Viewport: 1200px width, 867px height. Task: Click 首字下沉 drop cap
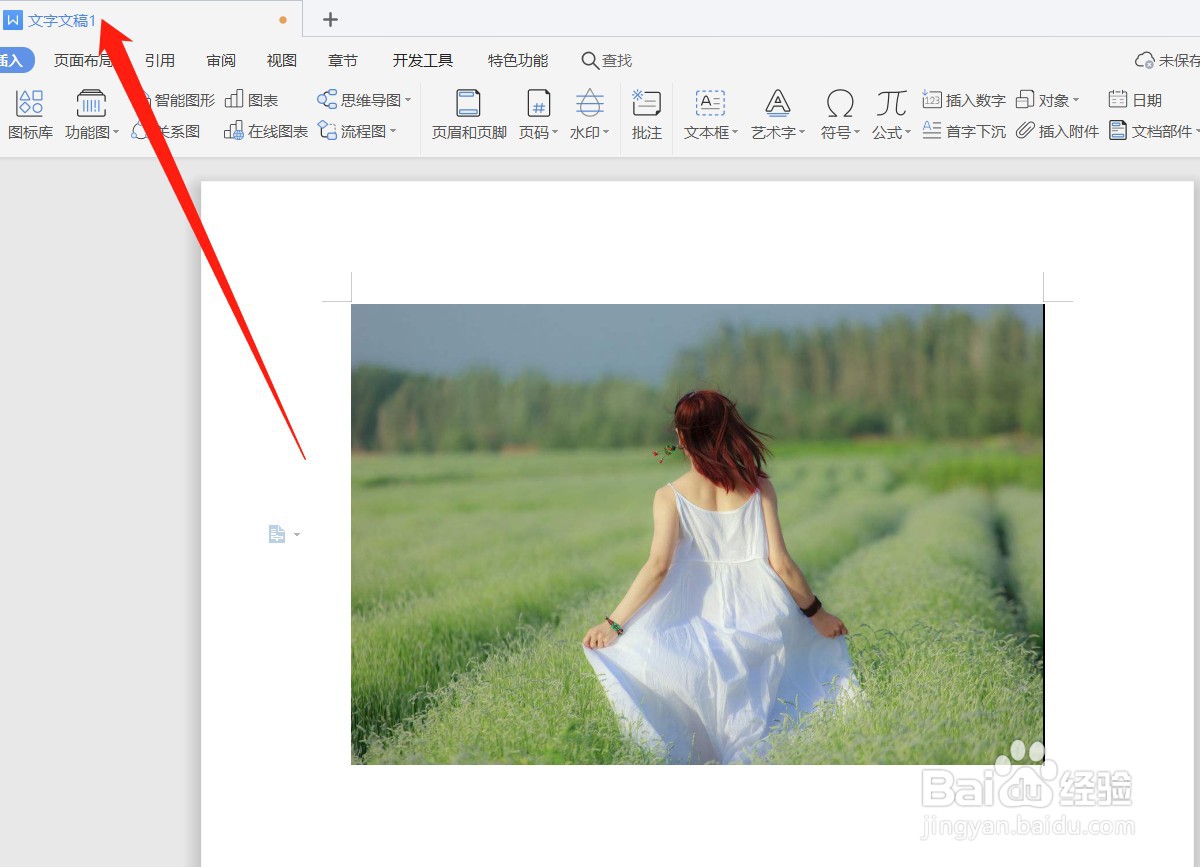click(964, 131)
